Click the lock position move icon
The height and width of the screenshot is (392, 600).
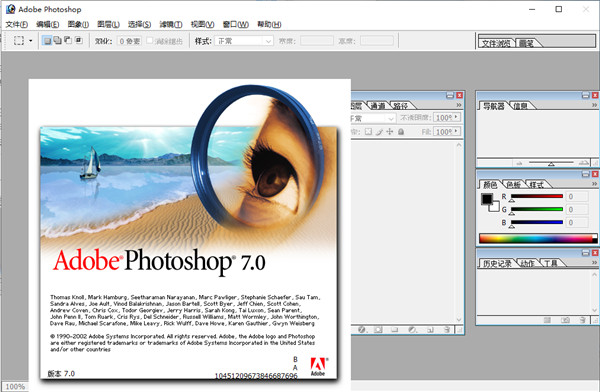[390, 132]
